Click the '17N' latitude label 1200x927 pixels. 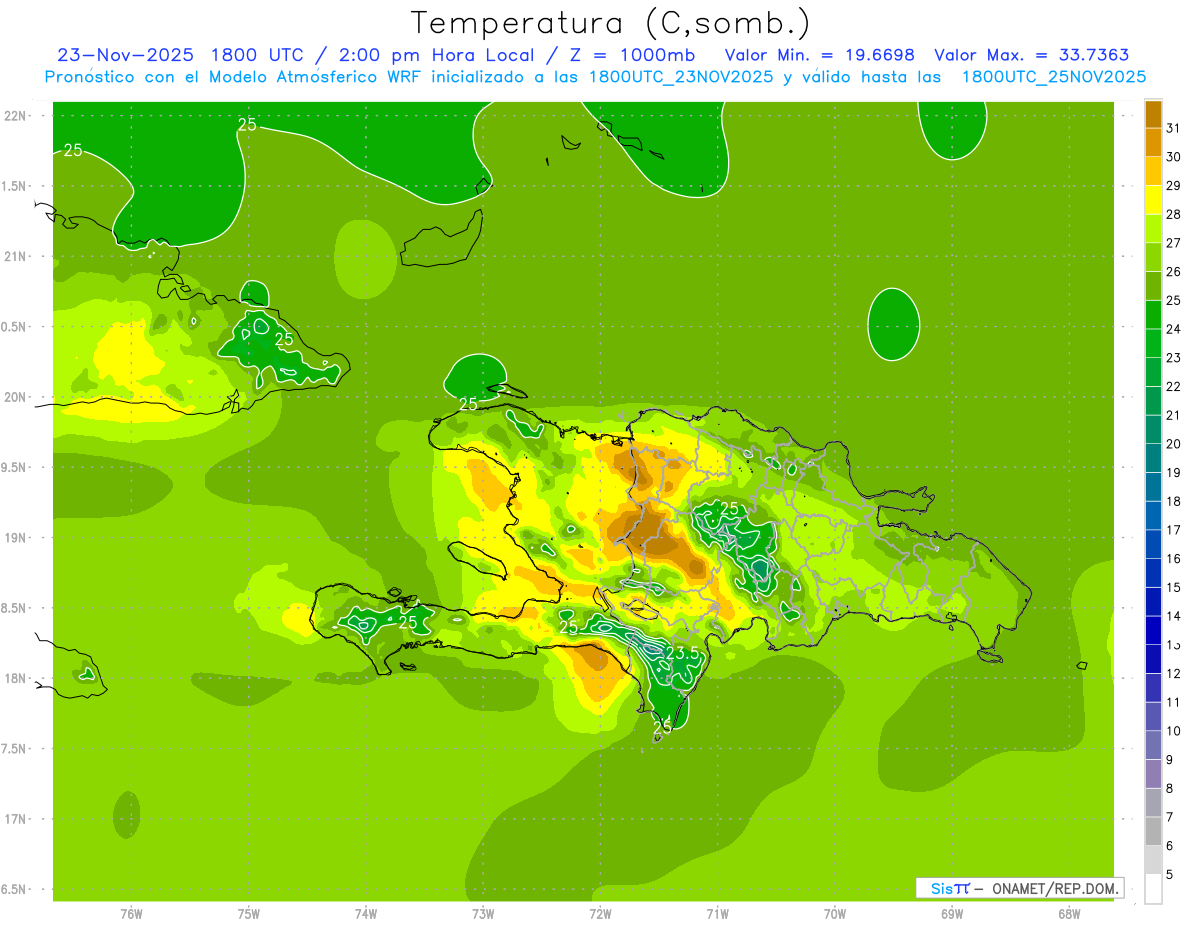(16, 819)
